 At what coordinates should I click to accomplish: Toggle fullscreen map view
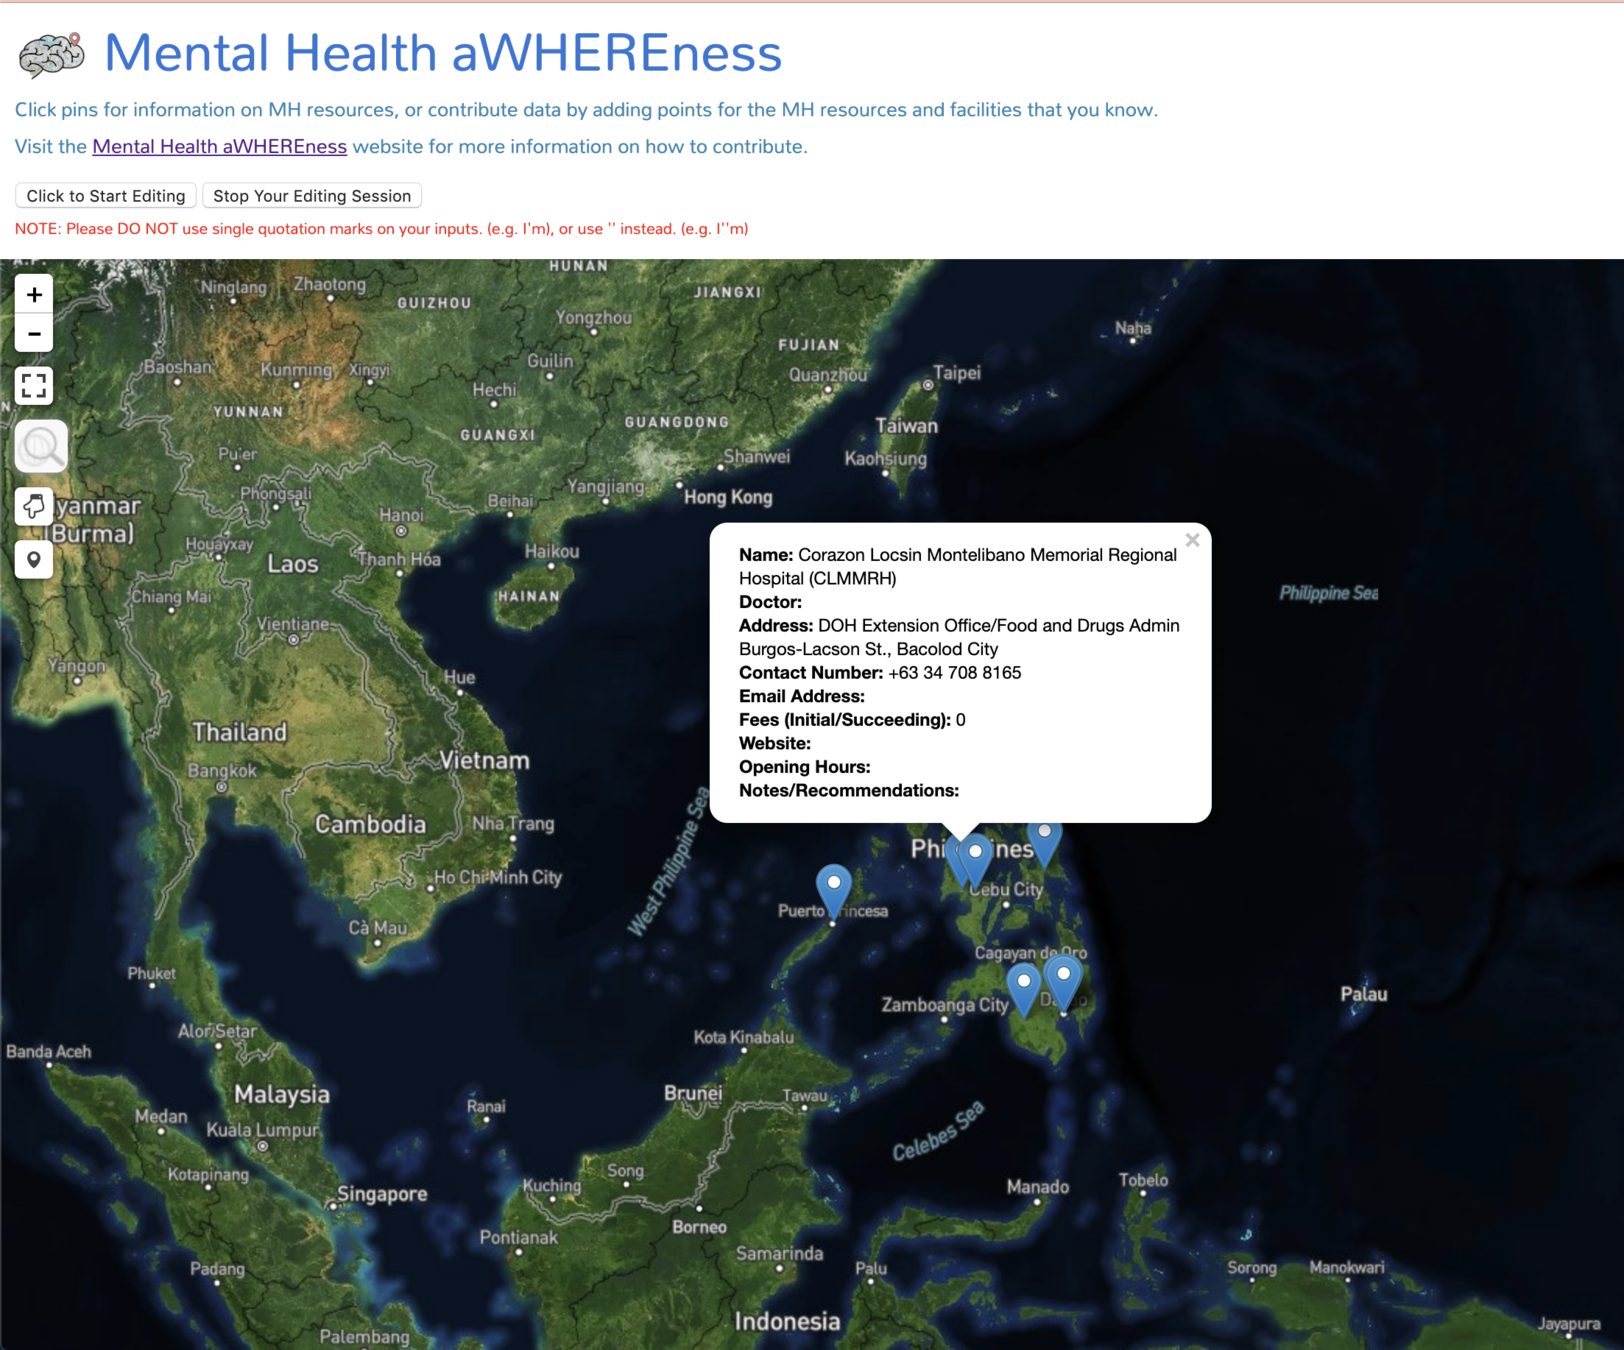point(34,386)
